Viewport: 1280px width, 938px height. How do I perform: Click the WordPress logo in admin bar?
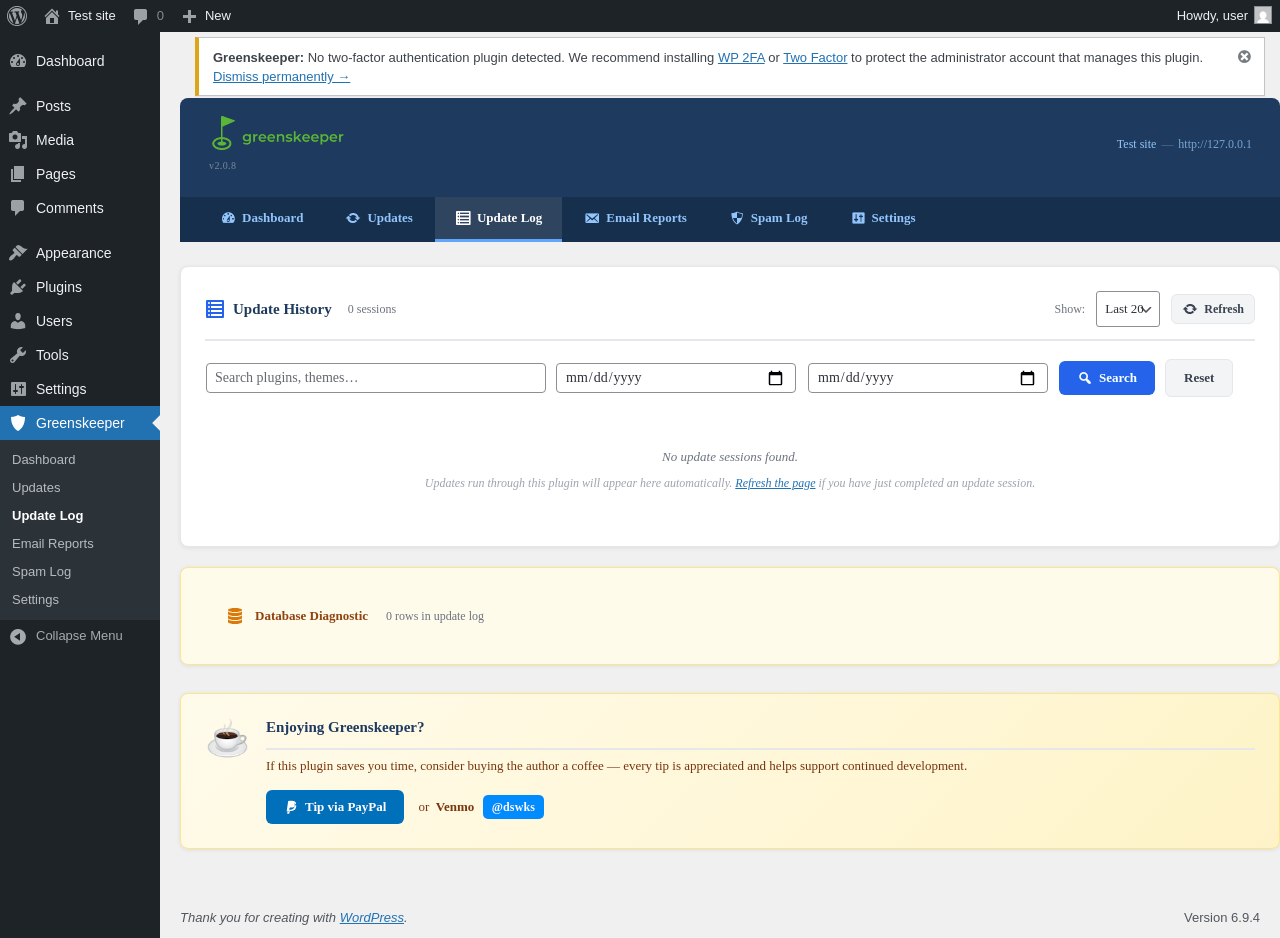(17, 16)
